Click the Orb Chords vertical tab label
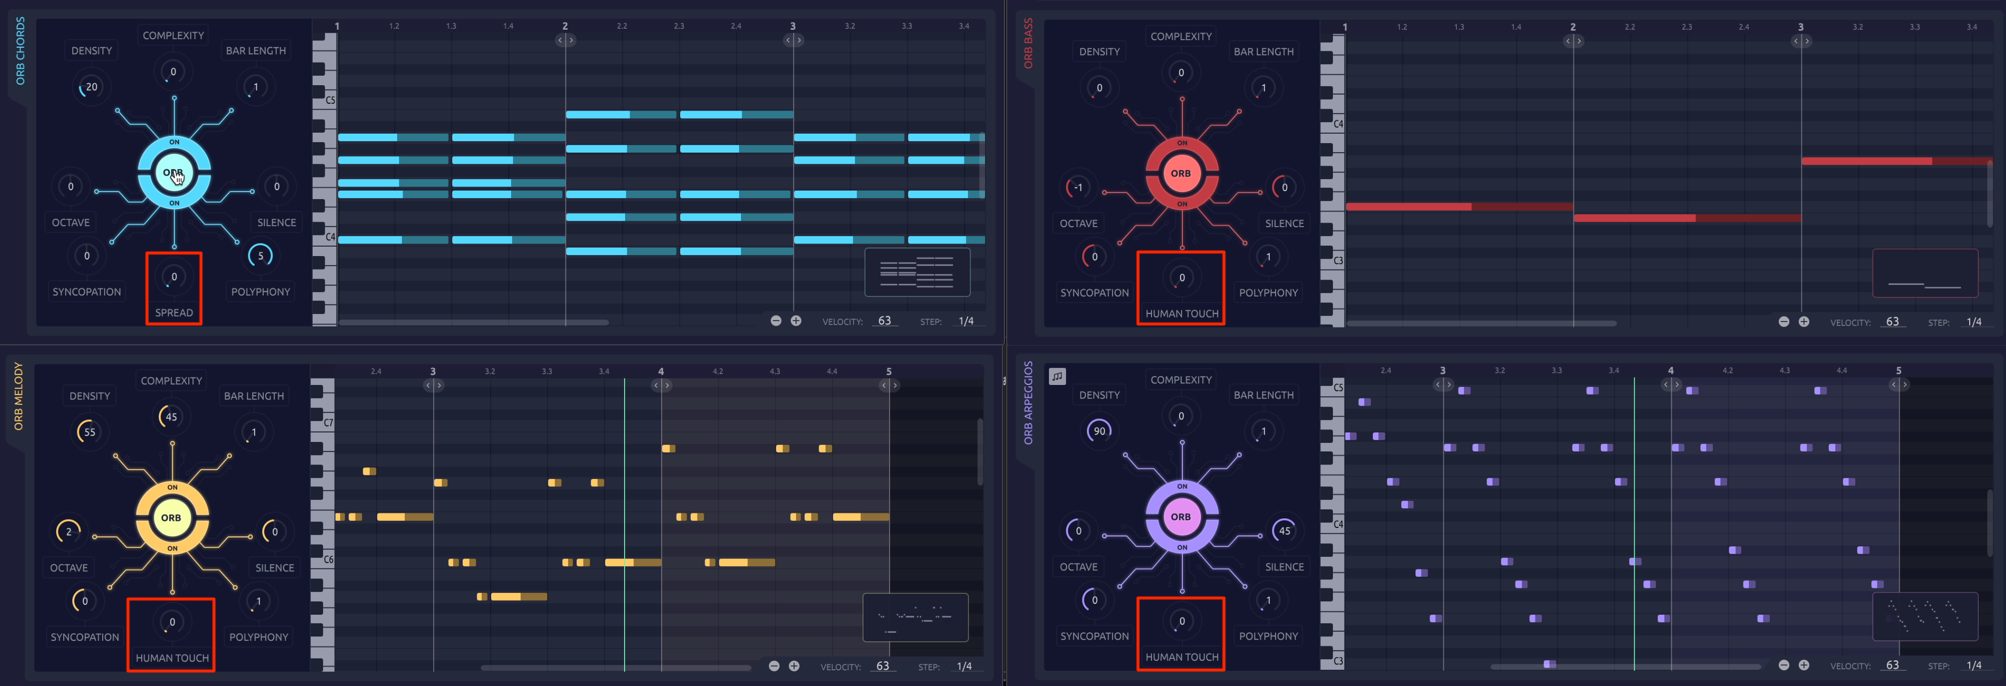 [x=20, y=52]
